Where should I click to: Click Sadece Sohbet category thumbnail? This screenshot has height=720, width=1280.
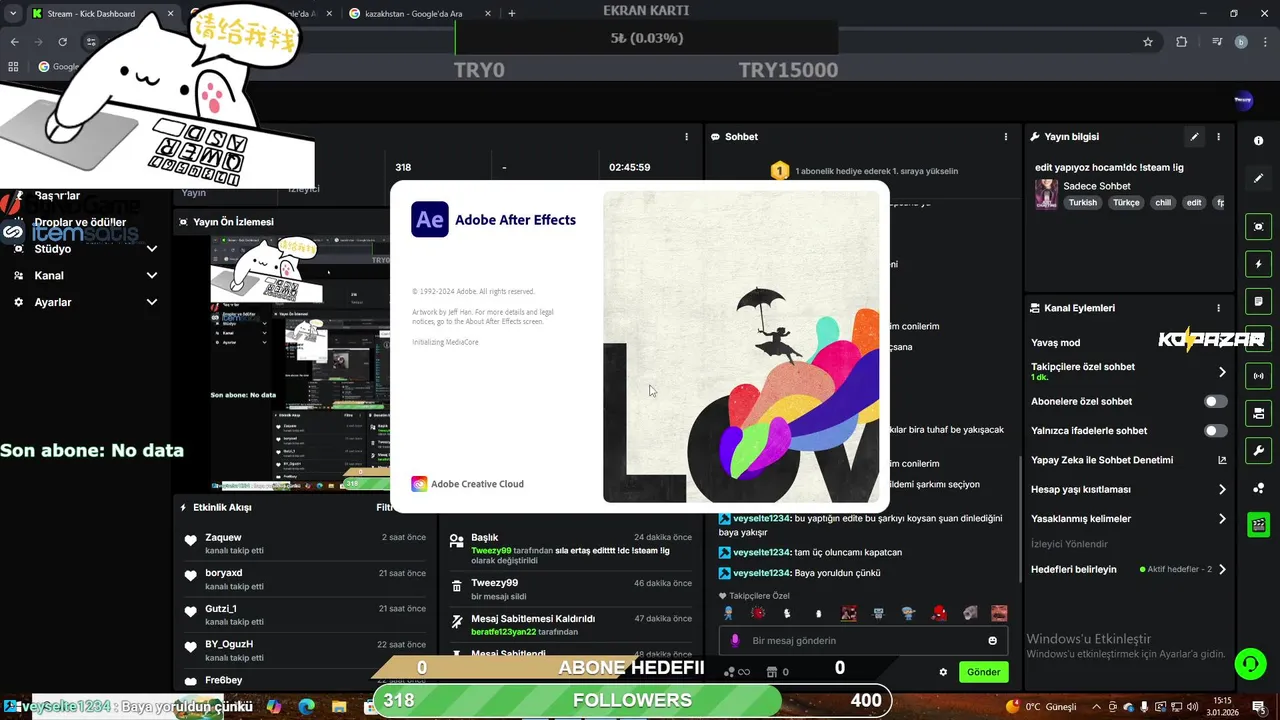[x=1046, y=194]
